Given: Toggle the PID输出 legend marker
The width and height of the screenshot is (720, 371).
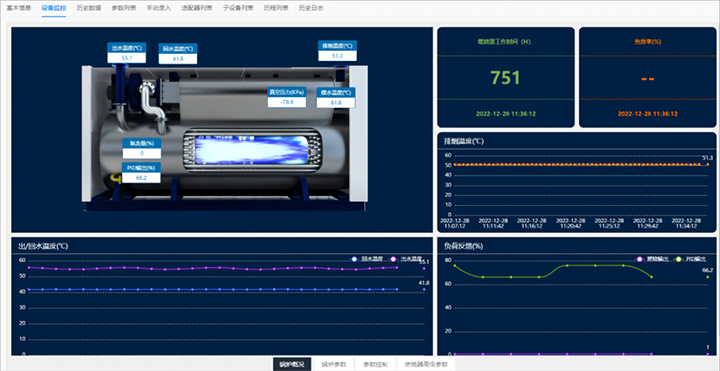Looking at the screenshot, I should pyautogui.click(x=679, y=259).
